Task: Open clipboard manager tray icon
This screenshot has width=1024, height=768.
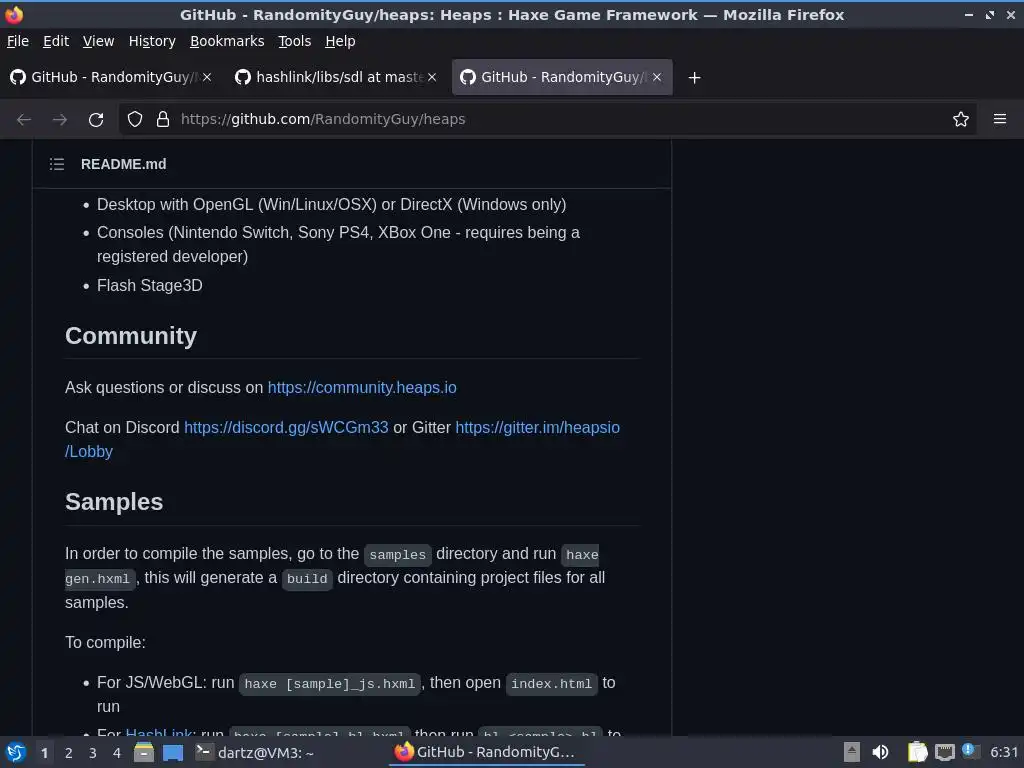Action: tap(918, 752)
